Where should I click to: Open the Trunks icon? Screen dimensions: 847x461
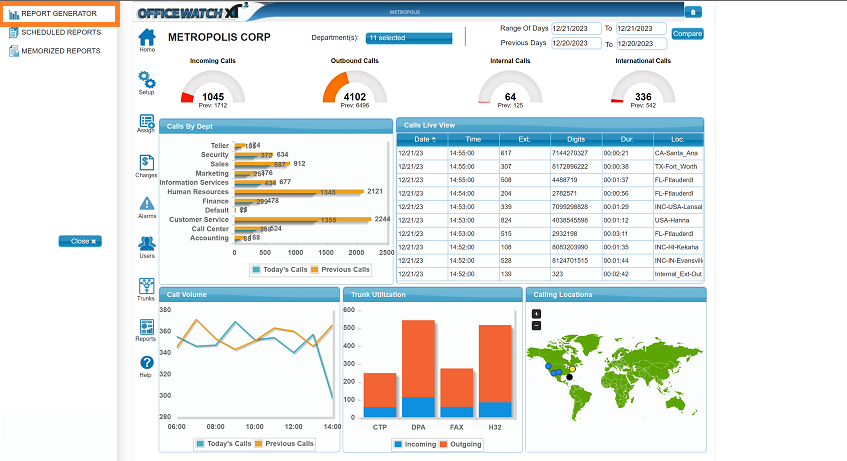(x=146, y=285)
